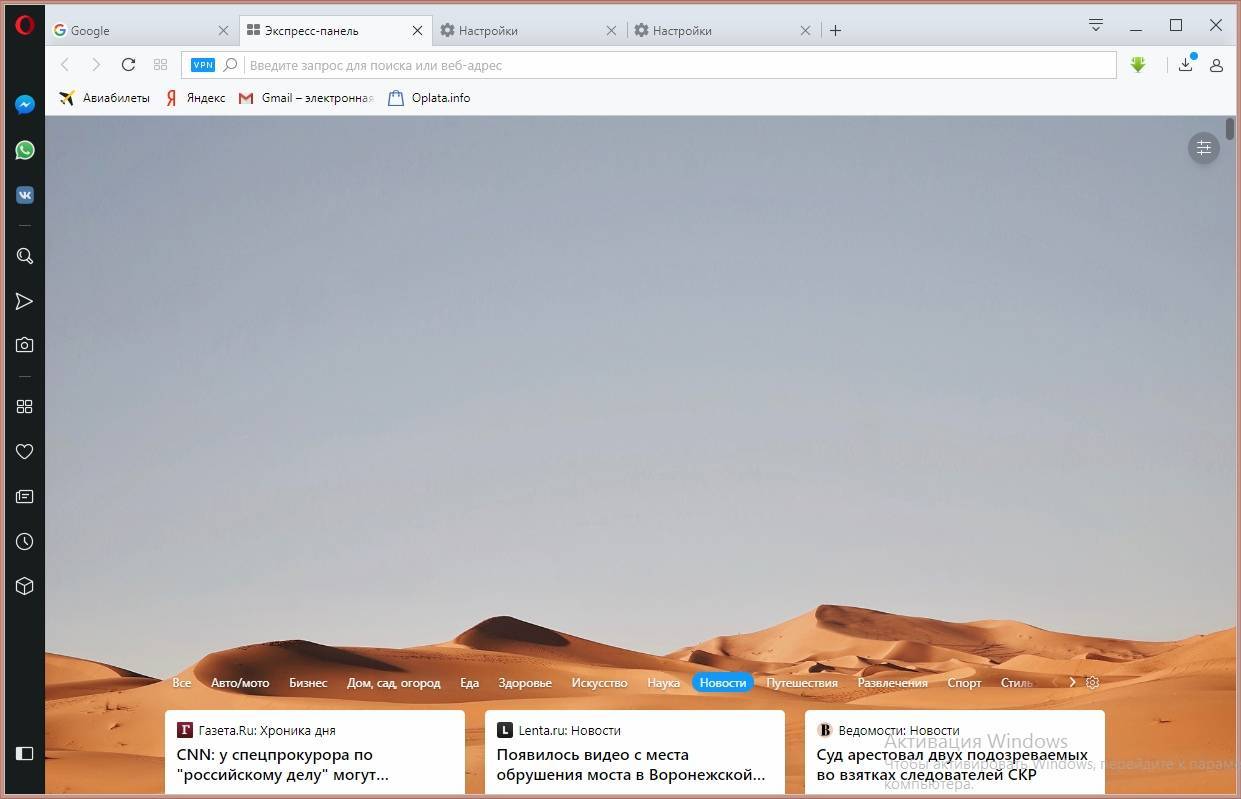Switch to the second Настройки tab

[x=724, y=31]
